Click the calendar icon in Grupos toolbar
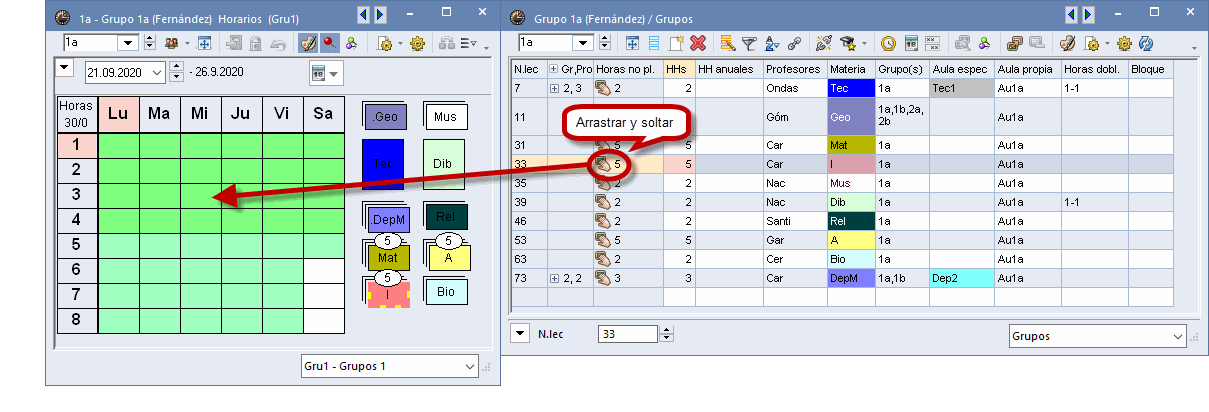The height and width of the screenshot is (412, 1209). pyautogui.click(x=911, y=43)
